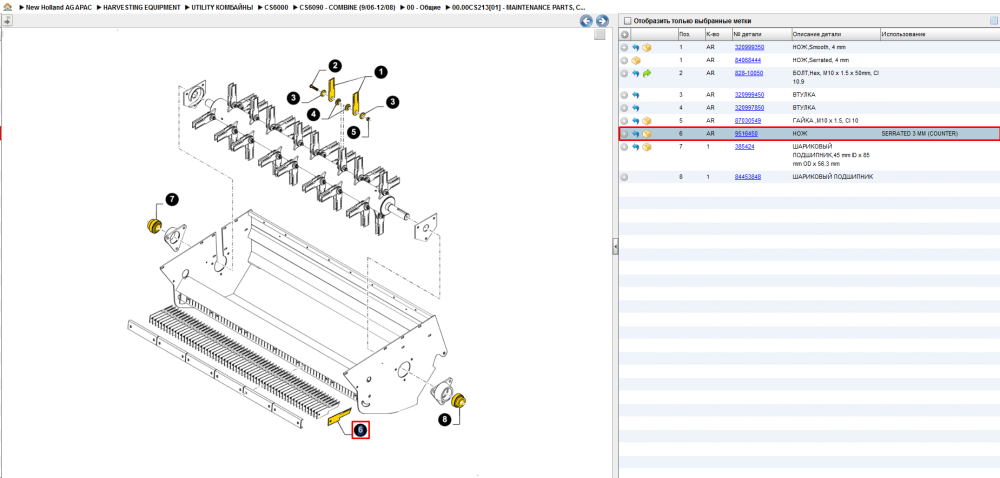1000x478 pixels.
Task: Click box icon in 84068444 row
Action: pyautogui.click(x=636, y=61)
